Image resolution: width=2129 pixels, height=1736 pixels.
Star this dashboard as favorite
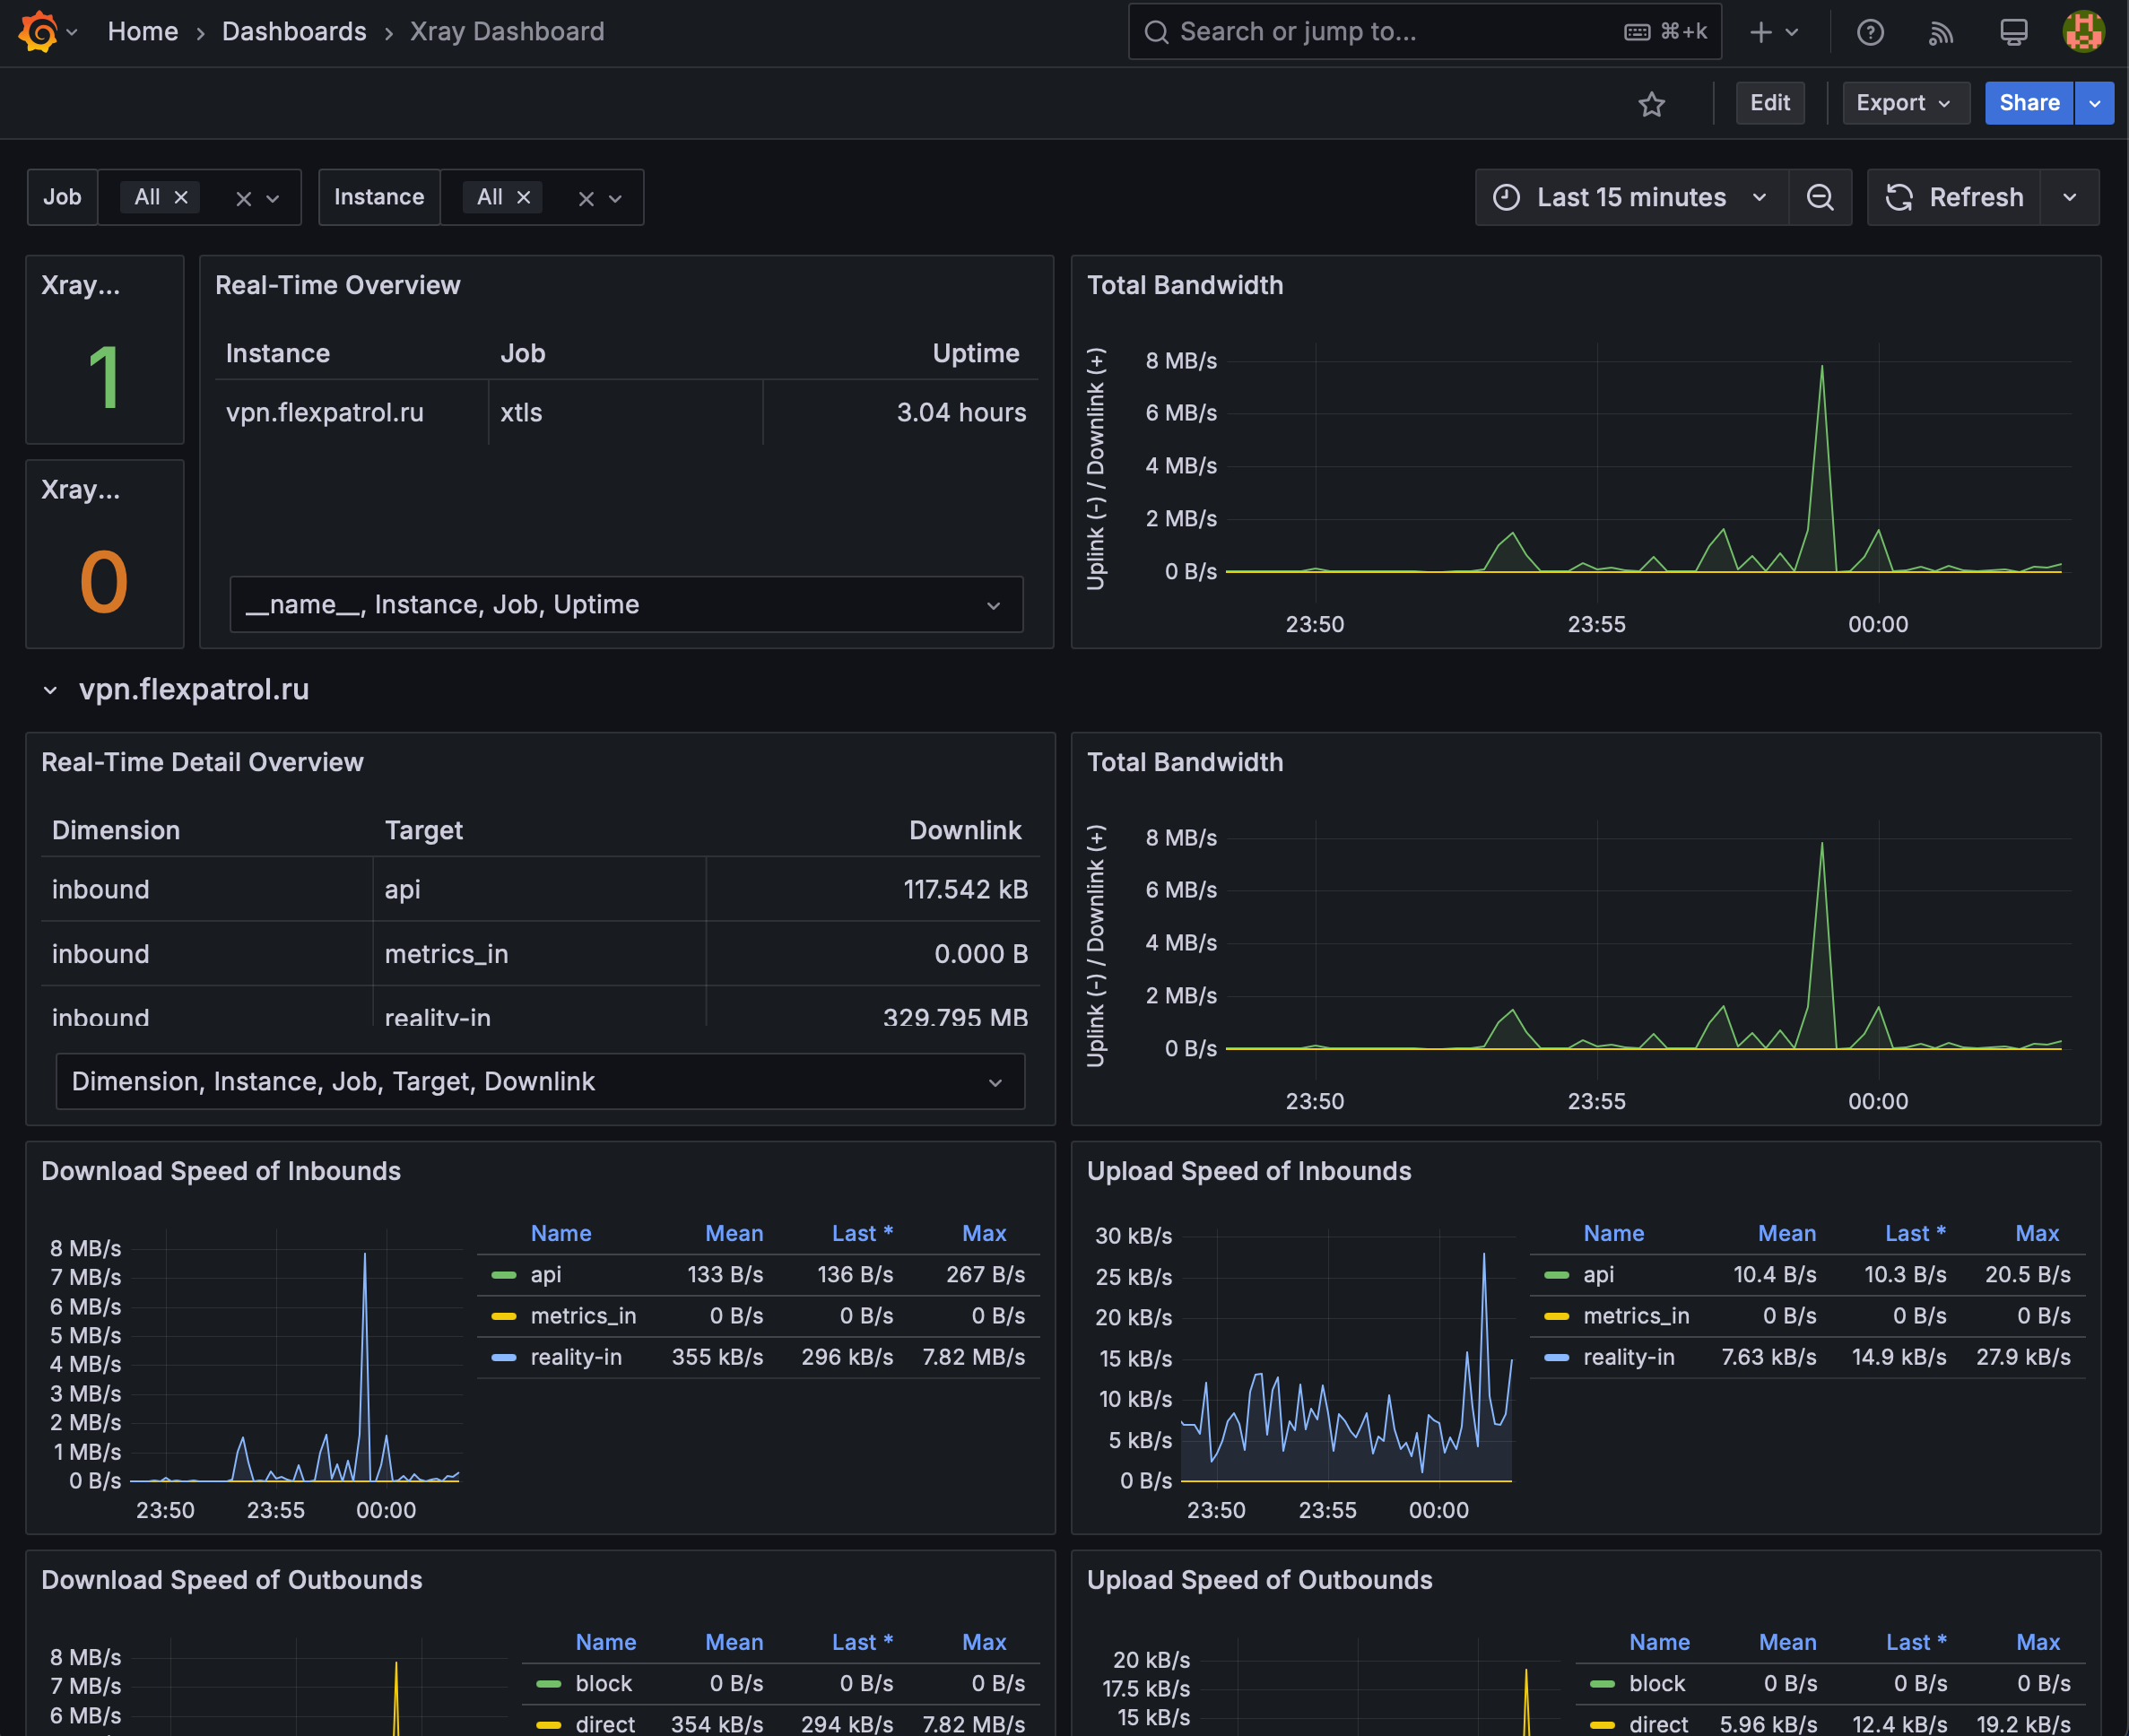1651,103
